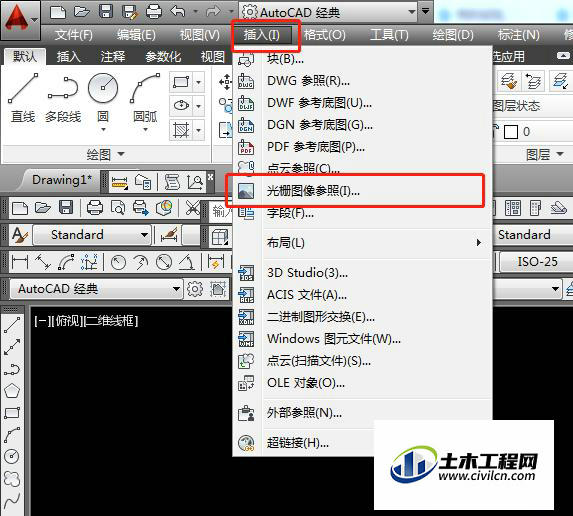The width and height of the screenshot is (573, 516).
Task: Click the New file icon in quick access bar
Action: pyautogui.click(x=58, y=12)
